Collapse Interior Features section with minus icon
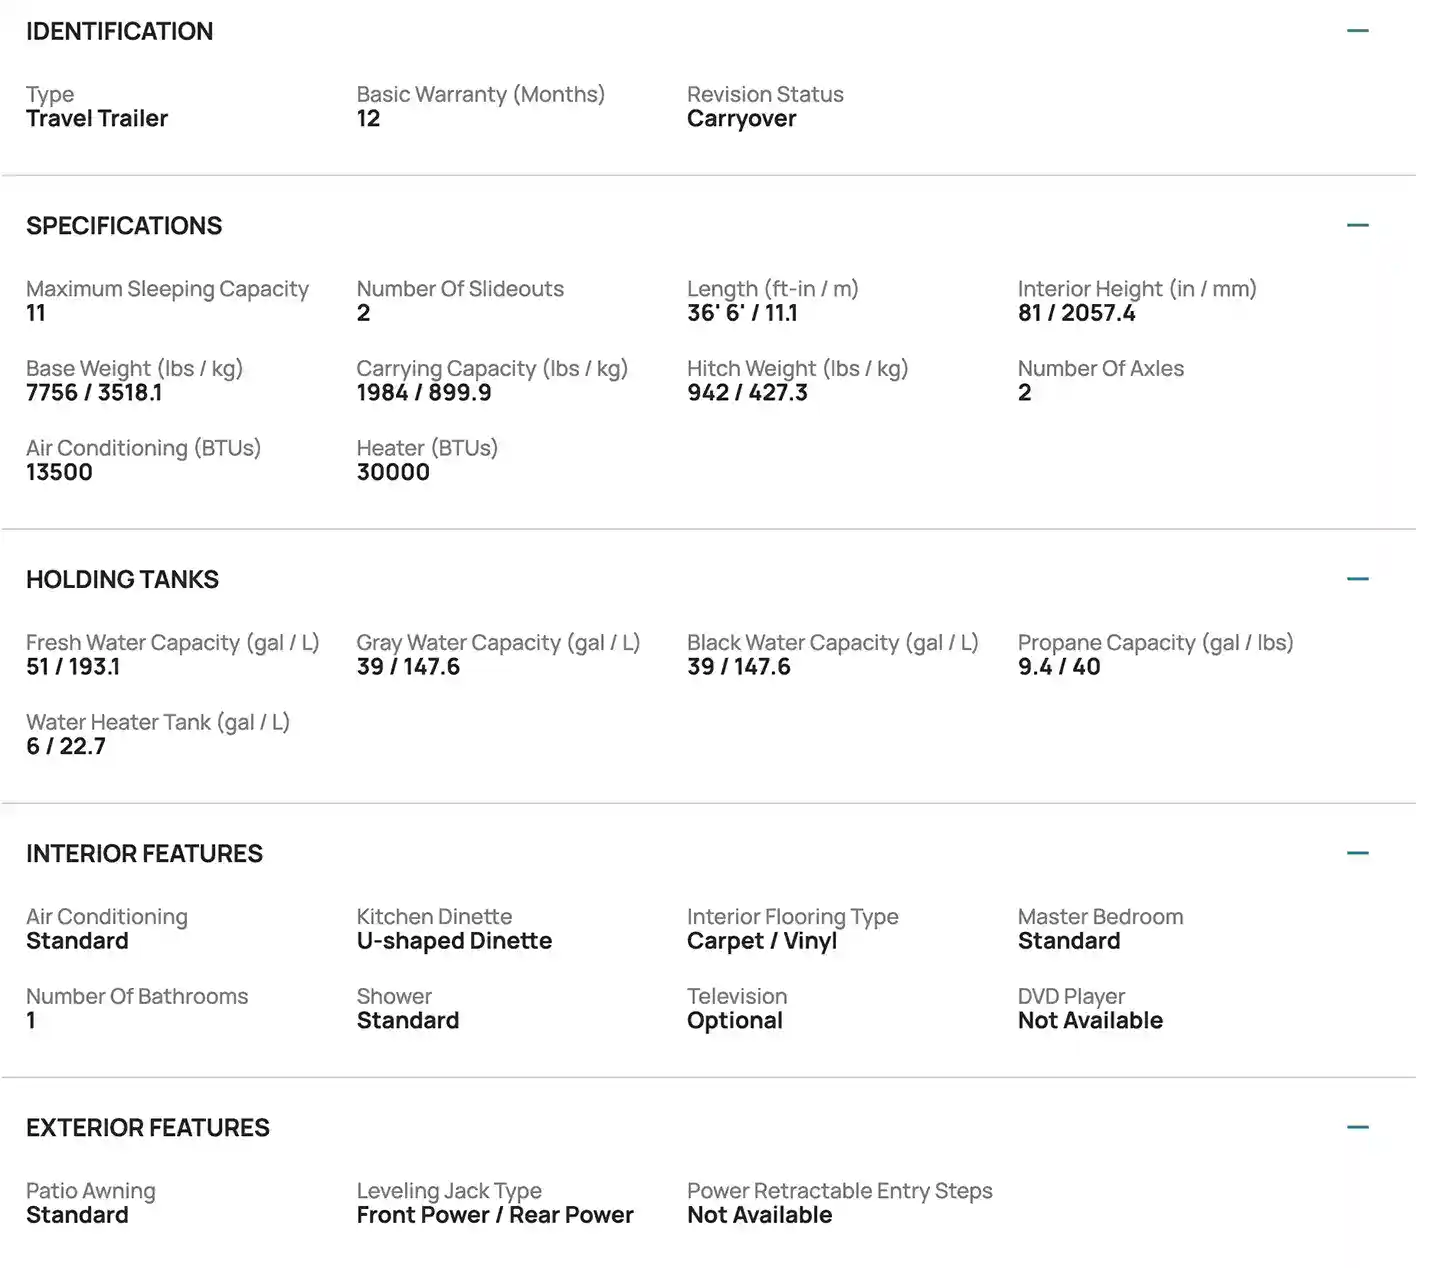Viewport: 1440px width, 1268px height. (1357, 853)
